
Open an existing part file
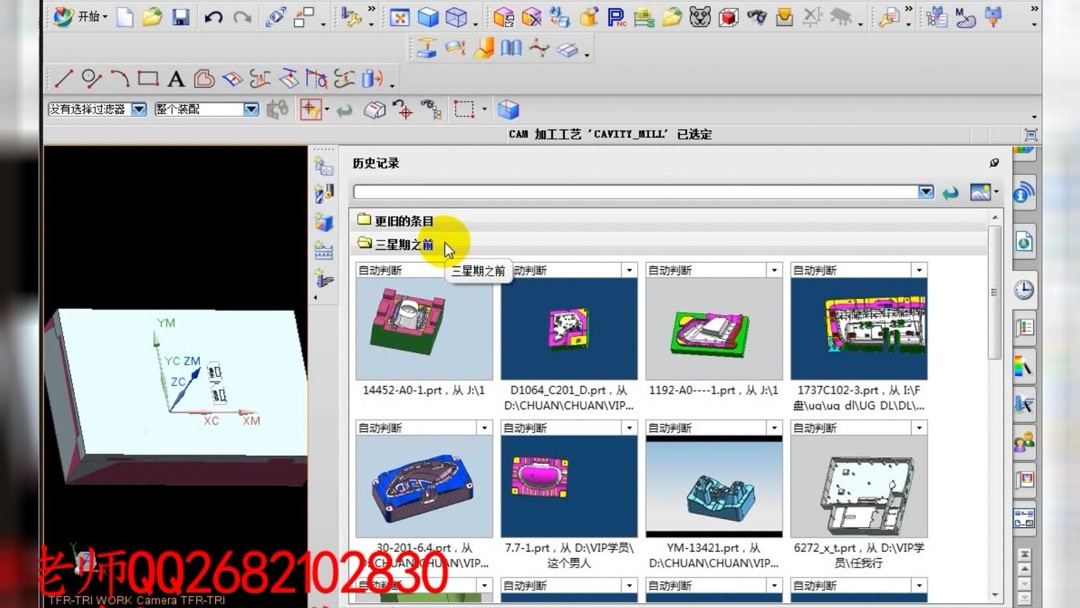point(152,17)
